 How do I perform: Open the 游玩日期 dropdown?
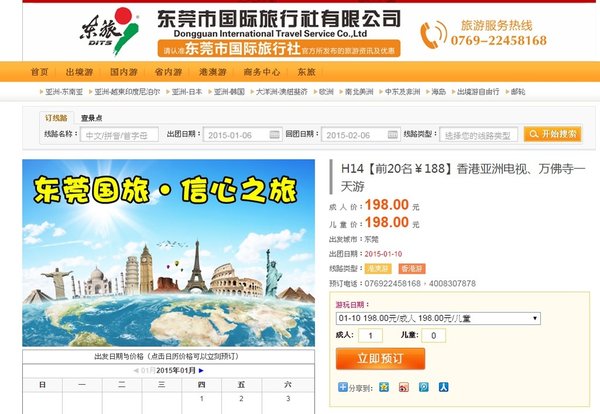[438, 318]
